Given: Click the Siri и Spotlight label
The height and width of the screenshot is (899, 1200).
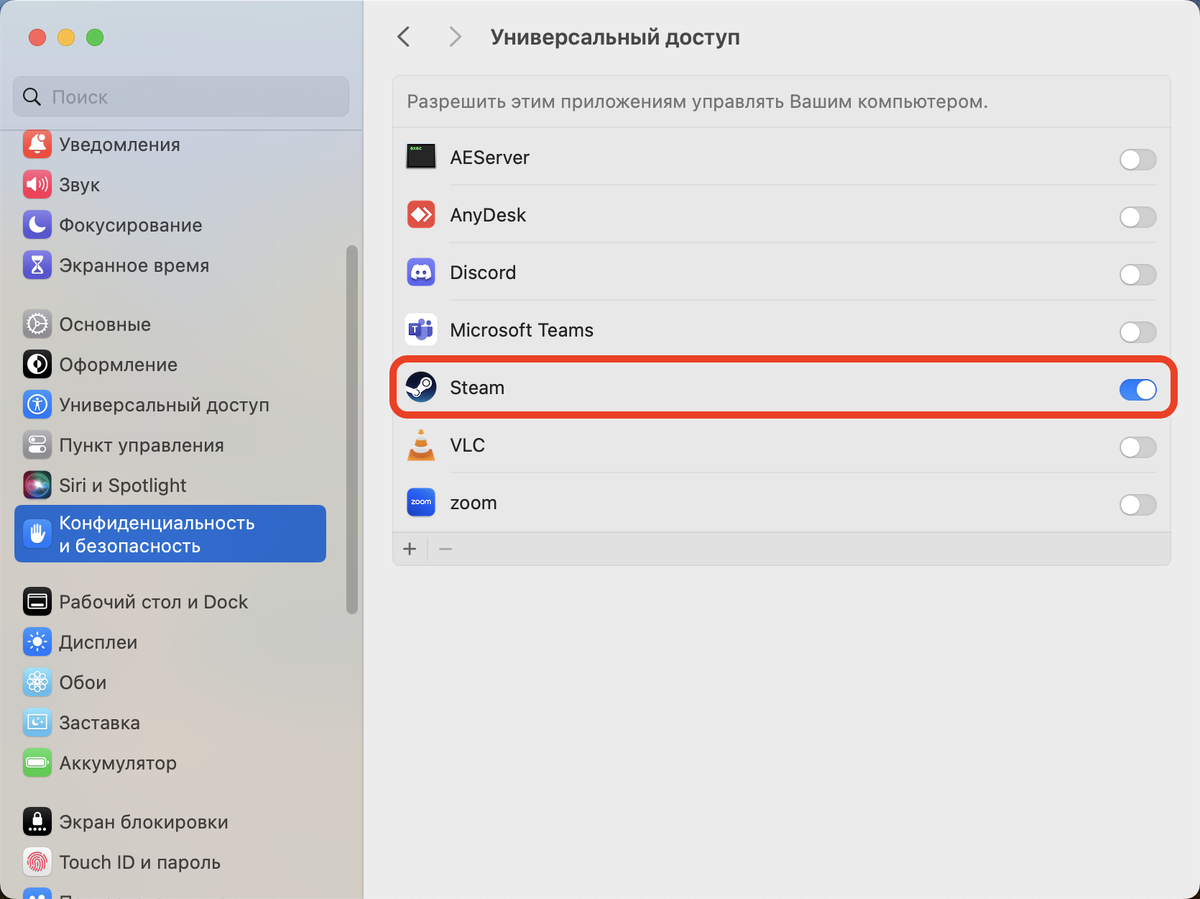Looking at the screenshot, I should click(123, 485).
